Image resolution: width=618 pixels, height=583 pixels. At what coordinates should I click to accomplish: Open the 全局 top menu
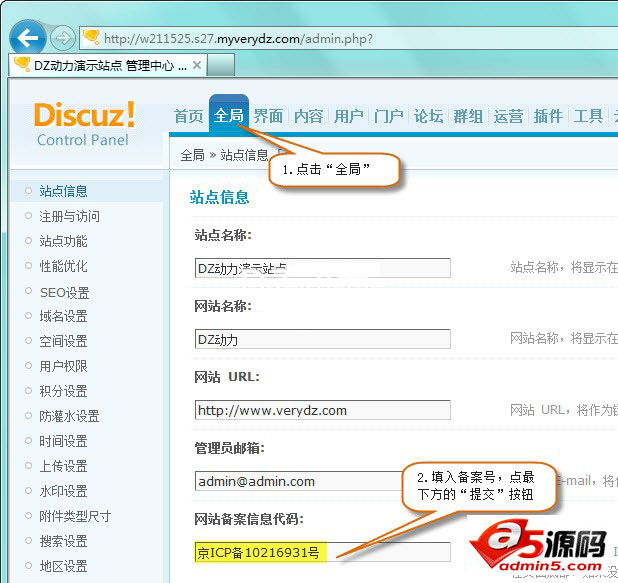point(229,115)
